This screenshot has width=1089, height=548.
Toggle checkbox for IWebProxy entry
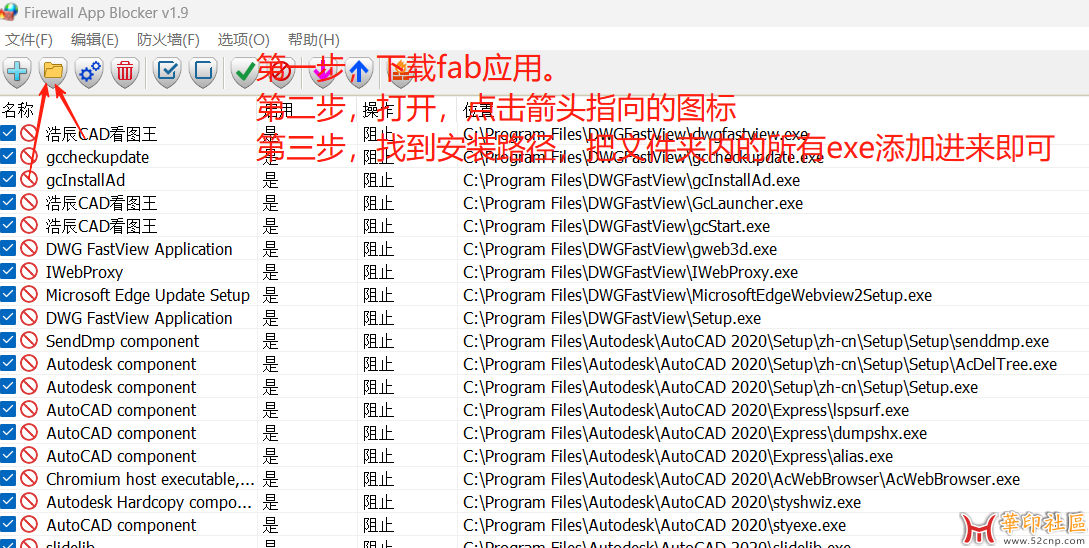9,272
